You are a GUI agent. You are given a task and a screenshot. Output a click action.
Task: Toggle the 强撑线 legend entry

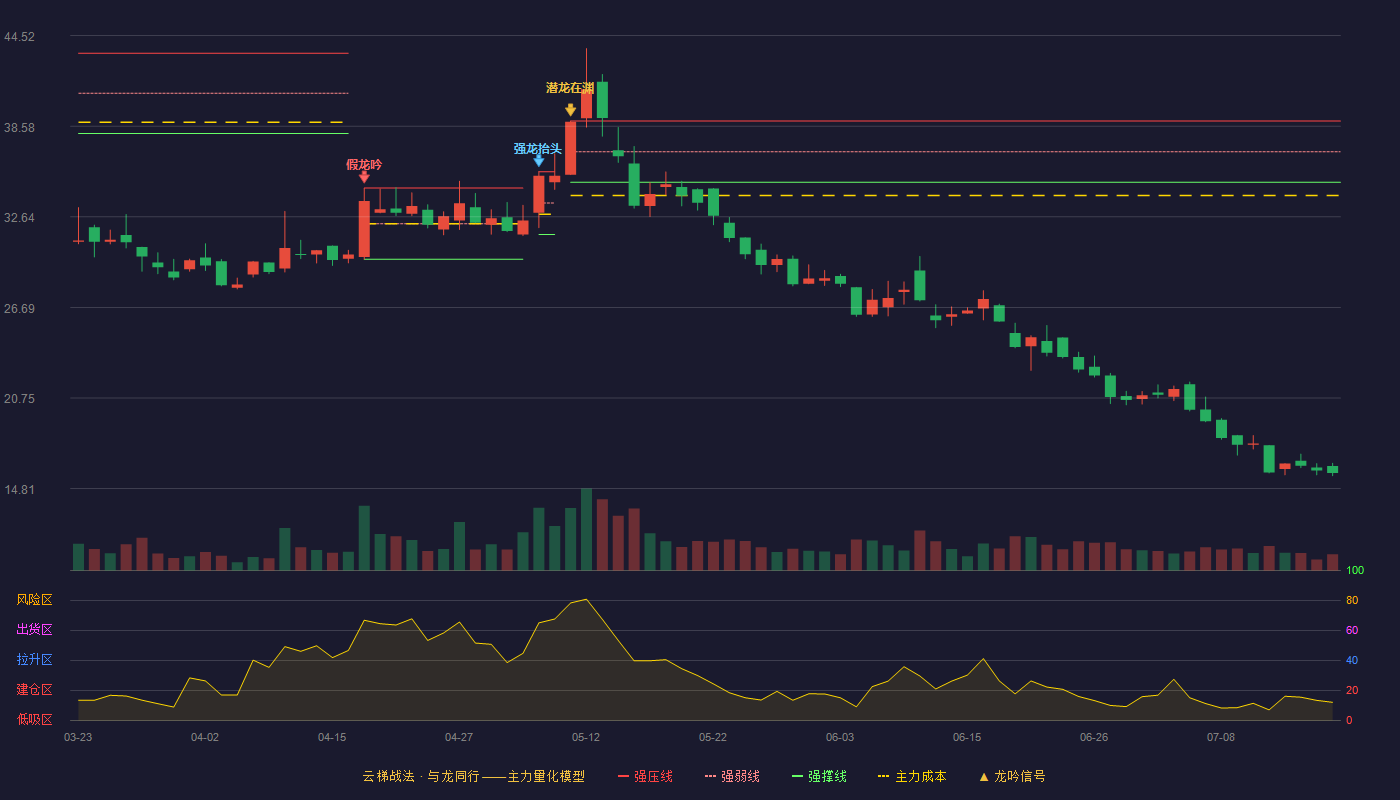point(819,776)
